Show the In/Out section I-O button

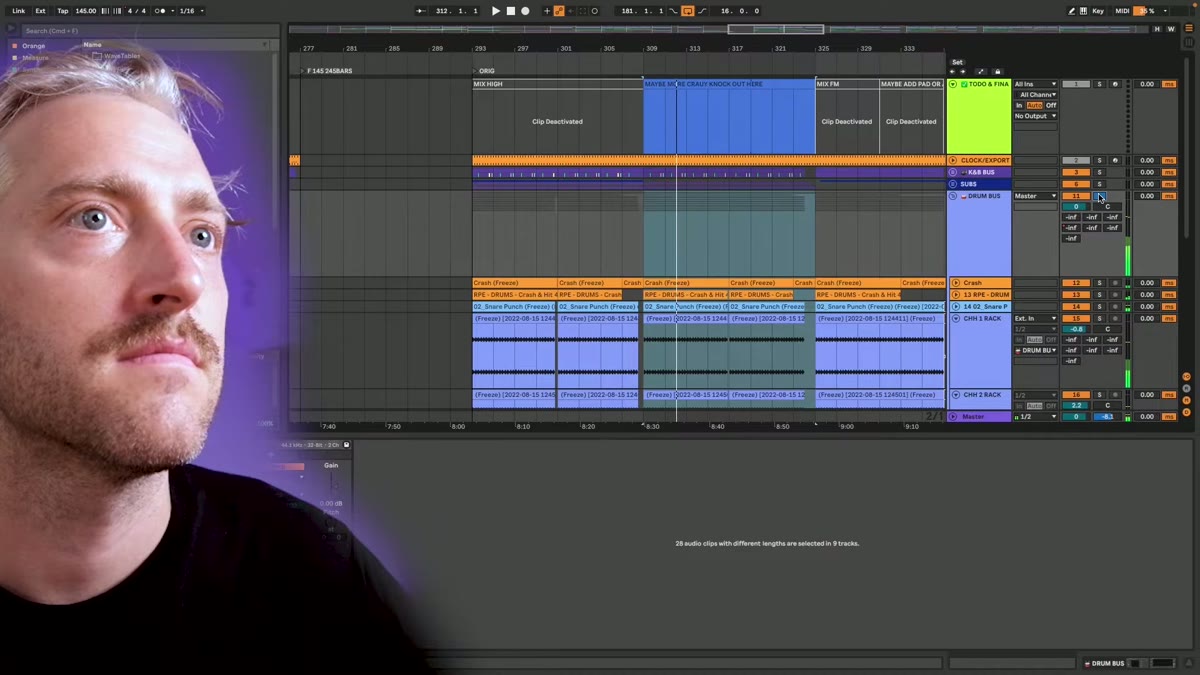tap(1187, 376)
